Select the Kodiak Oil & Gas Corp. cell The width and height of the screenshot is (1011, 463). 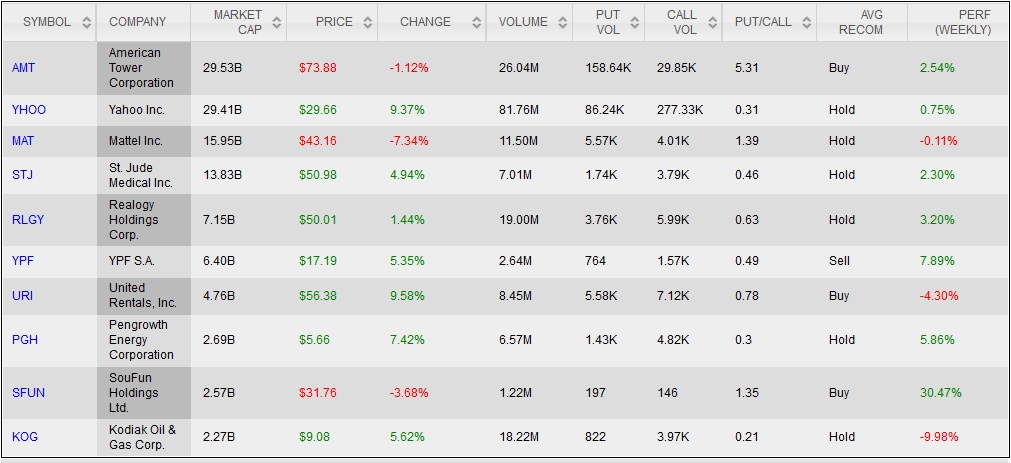(144, 437)
